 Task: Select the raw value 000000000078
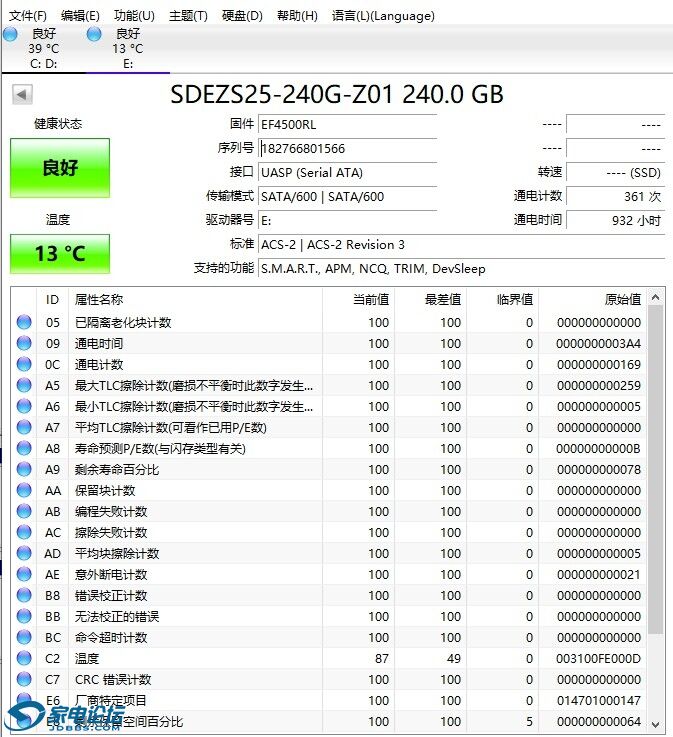coord(598,470)
